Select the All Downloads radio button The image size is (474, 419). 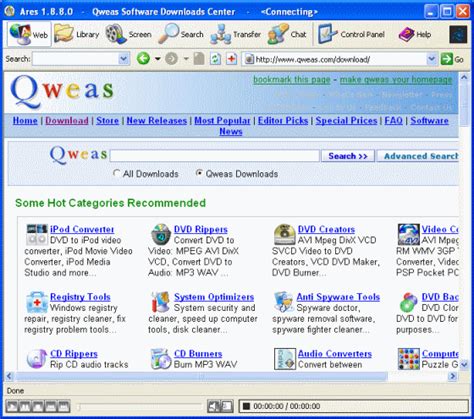click(116, 173)
